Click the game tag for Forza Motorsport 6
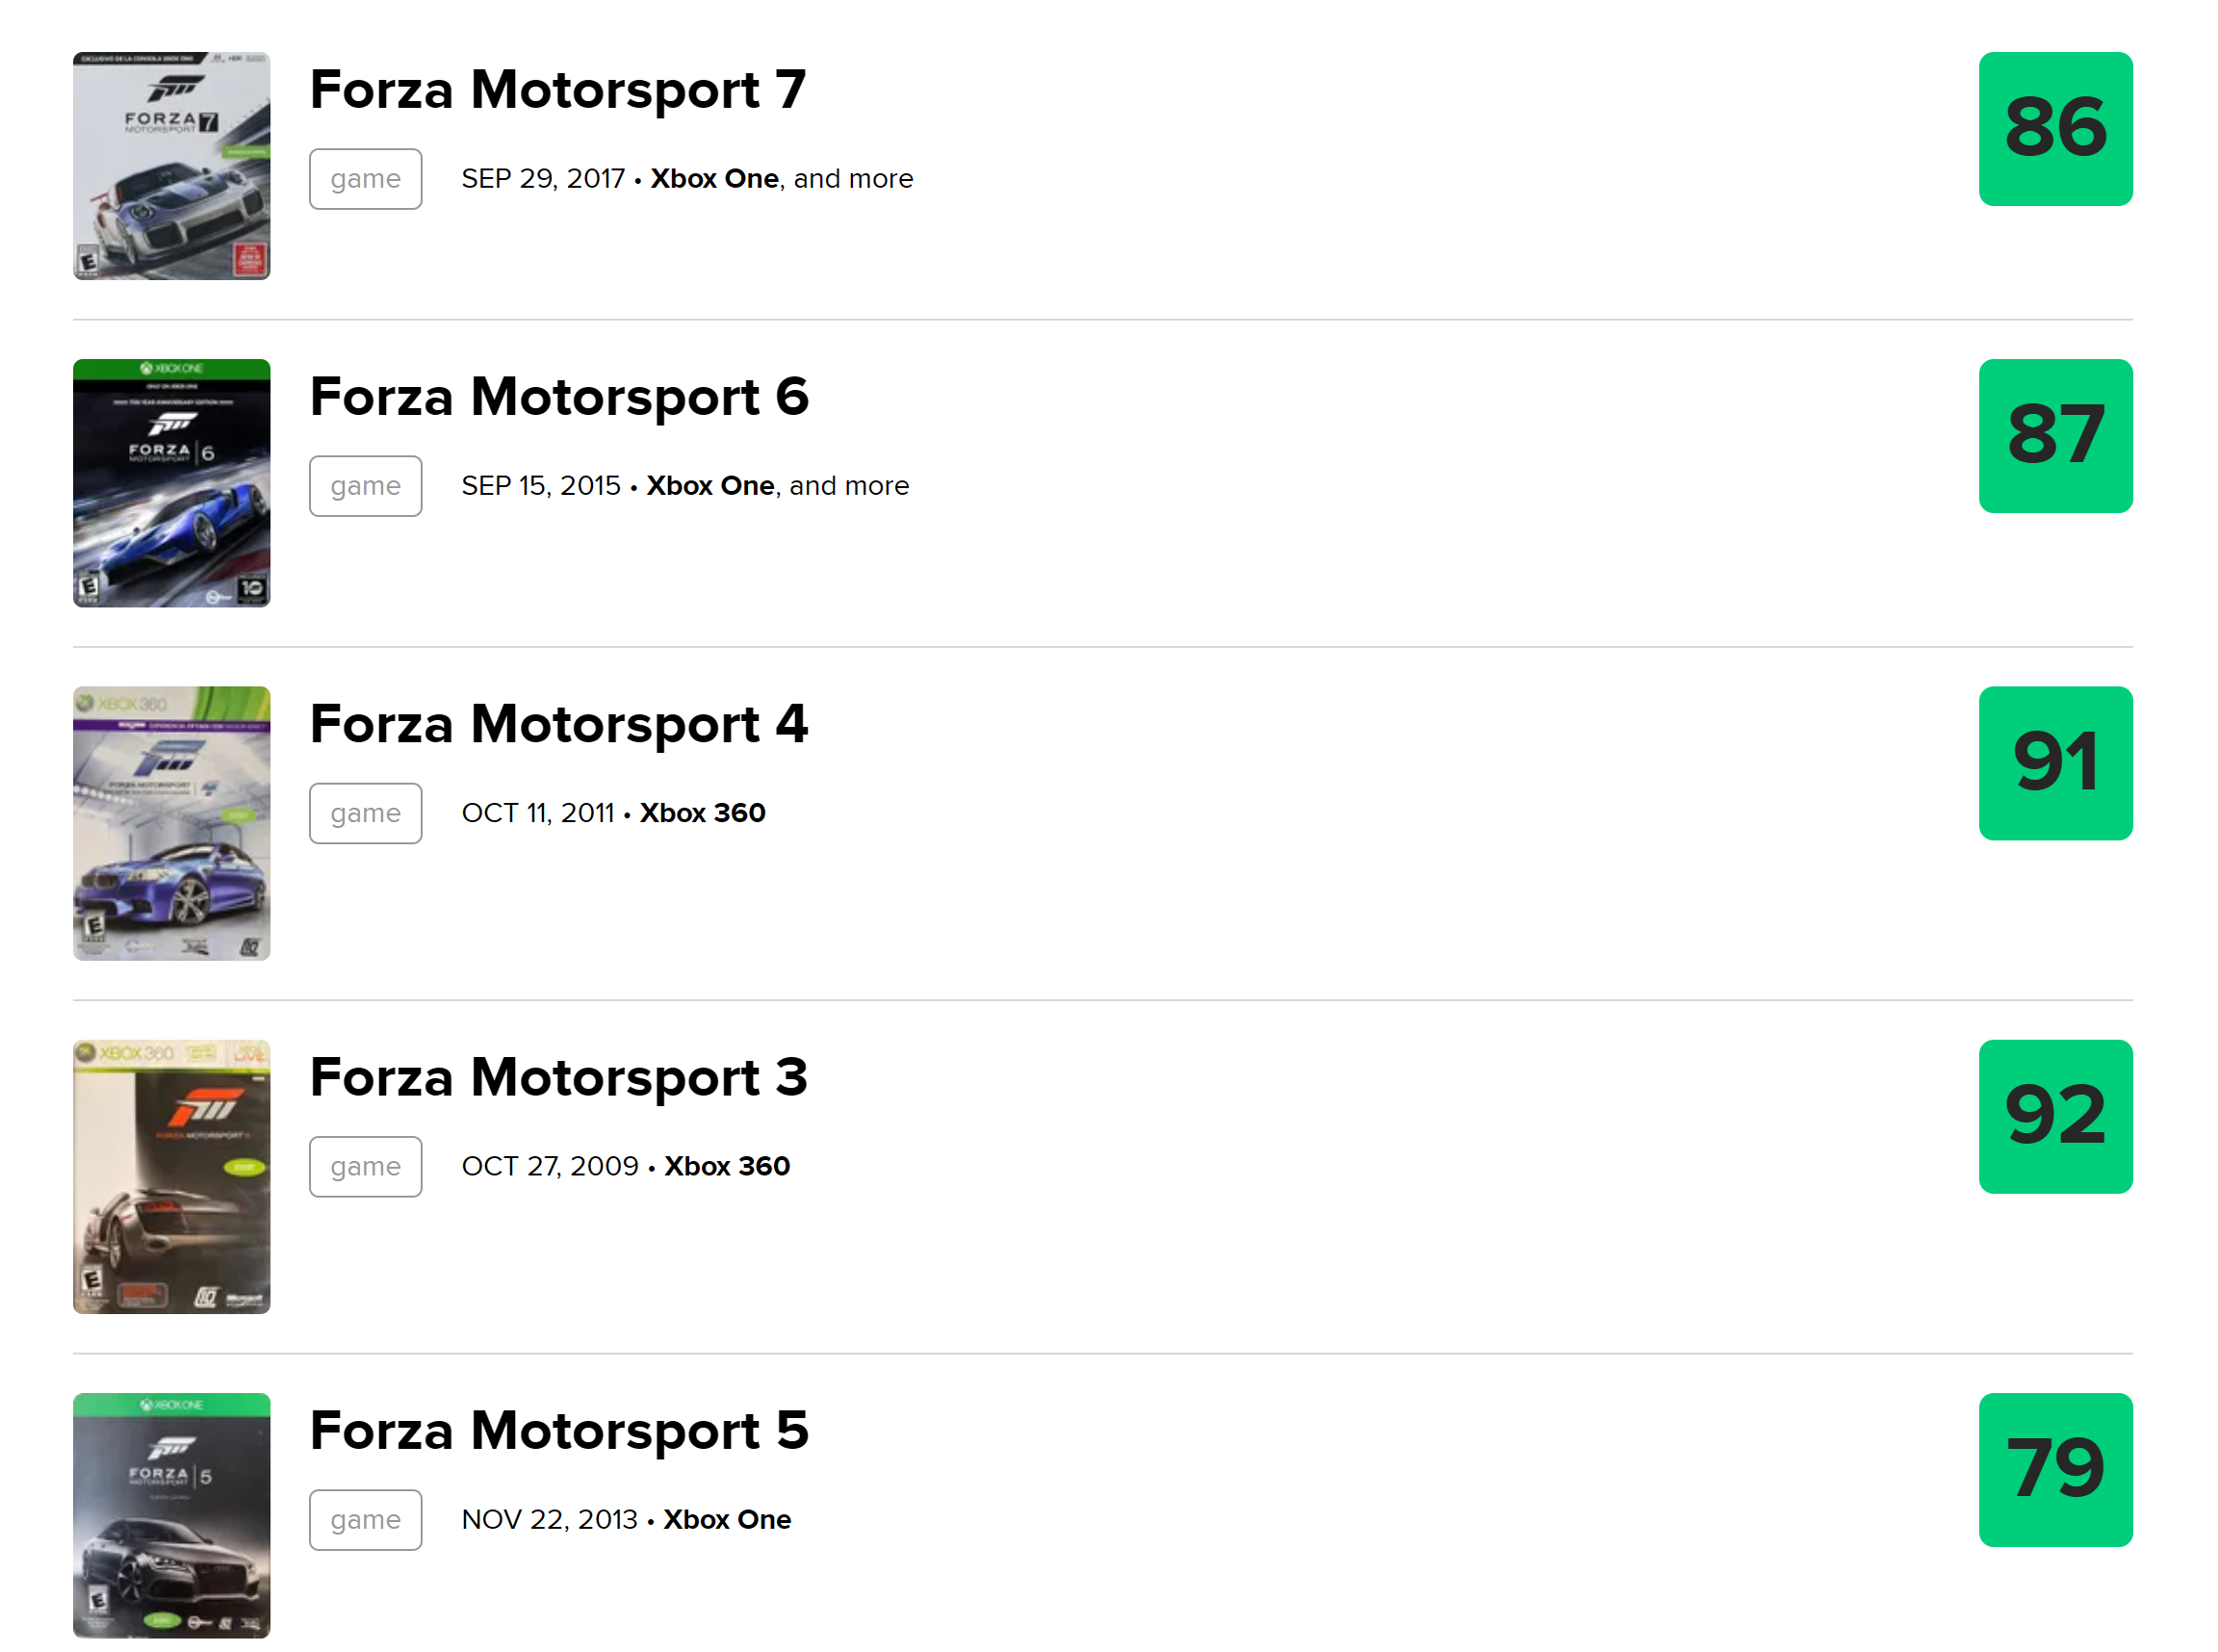Image resolution: width=2218 pixels, height=1652 pixels. coord(366,486)
